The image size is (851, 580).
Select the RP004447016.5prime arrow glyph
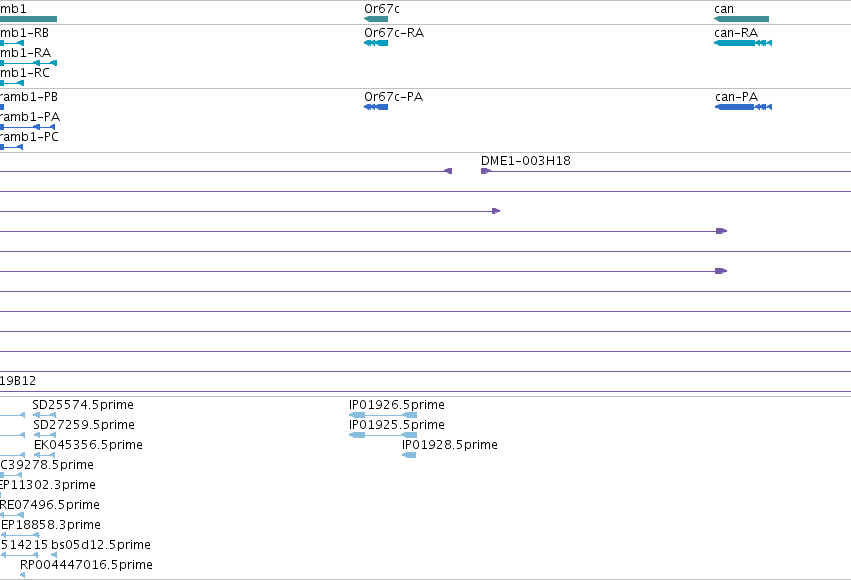(22, 575)
